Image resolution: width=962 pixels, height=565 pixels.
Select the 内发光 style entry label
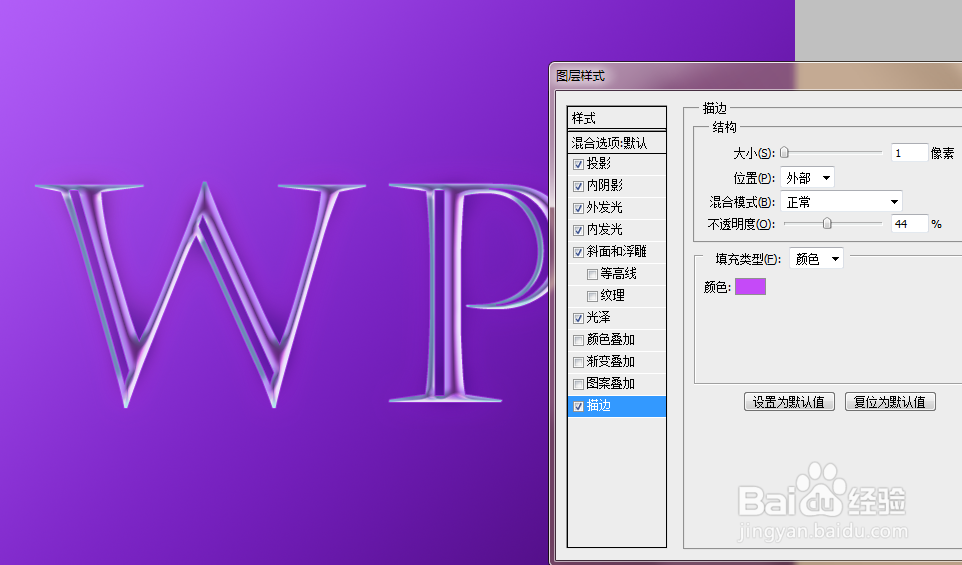pyautogui.click(x=604, y=229)
